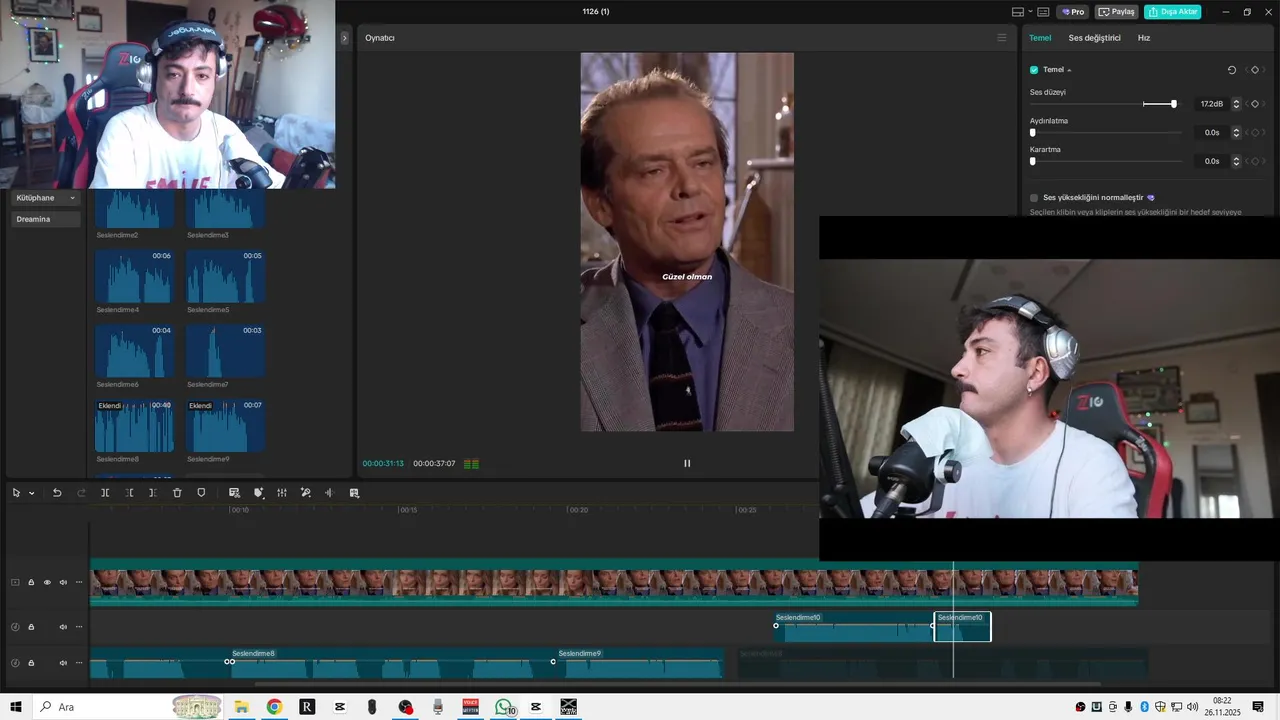This screenshot has height=720, width=1280.
Task: Mute the video track audio
Action: 63,582
